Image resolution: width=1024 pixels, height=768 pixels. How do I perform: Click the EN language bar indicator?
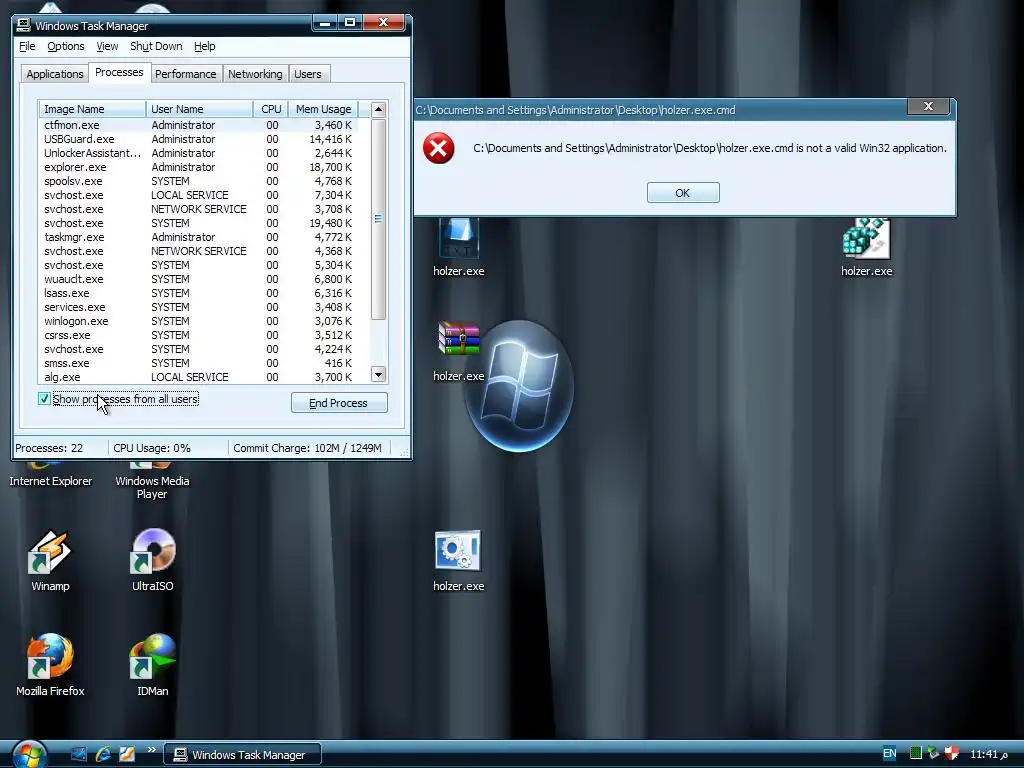(x=889, y=754)
